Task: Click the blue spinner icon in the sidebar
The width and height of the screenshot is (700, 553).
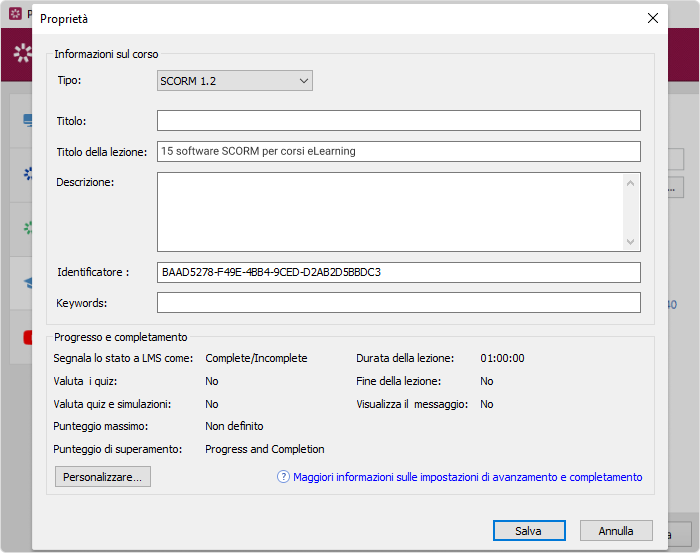Action: coord(28,174)
